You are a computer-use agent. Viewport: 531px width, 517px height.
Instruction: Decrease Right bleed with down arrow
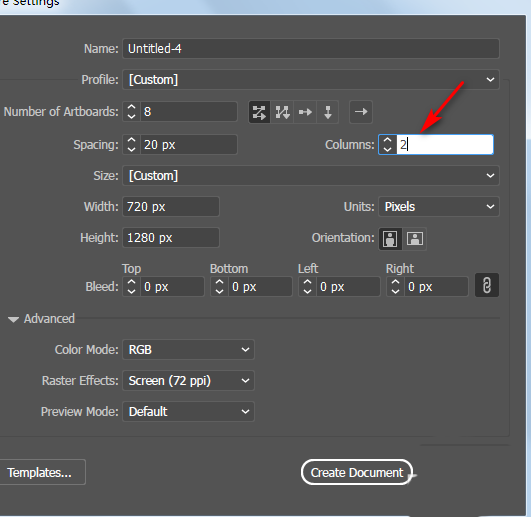(395, 292)
